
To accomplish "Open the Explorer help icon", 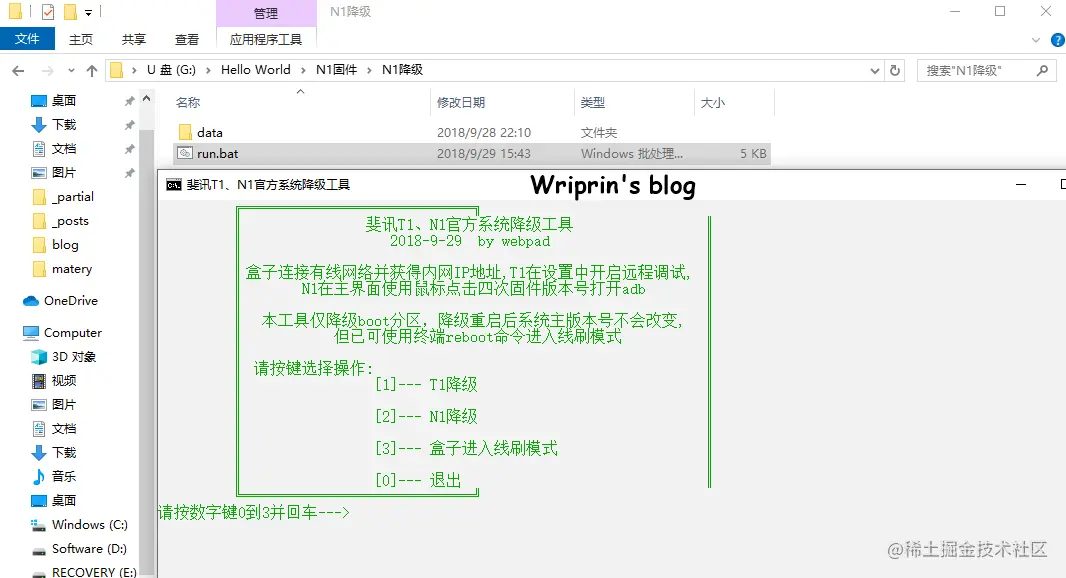I will click(x=1058, y=40).
